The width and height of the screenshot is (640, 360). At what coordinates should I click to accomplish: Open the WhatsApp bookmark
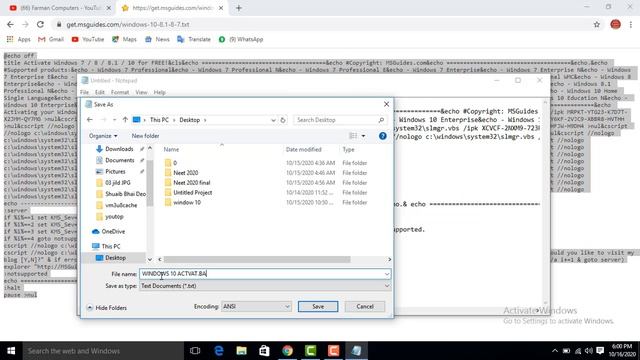point(241,40)
